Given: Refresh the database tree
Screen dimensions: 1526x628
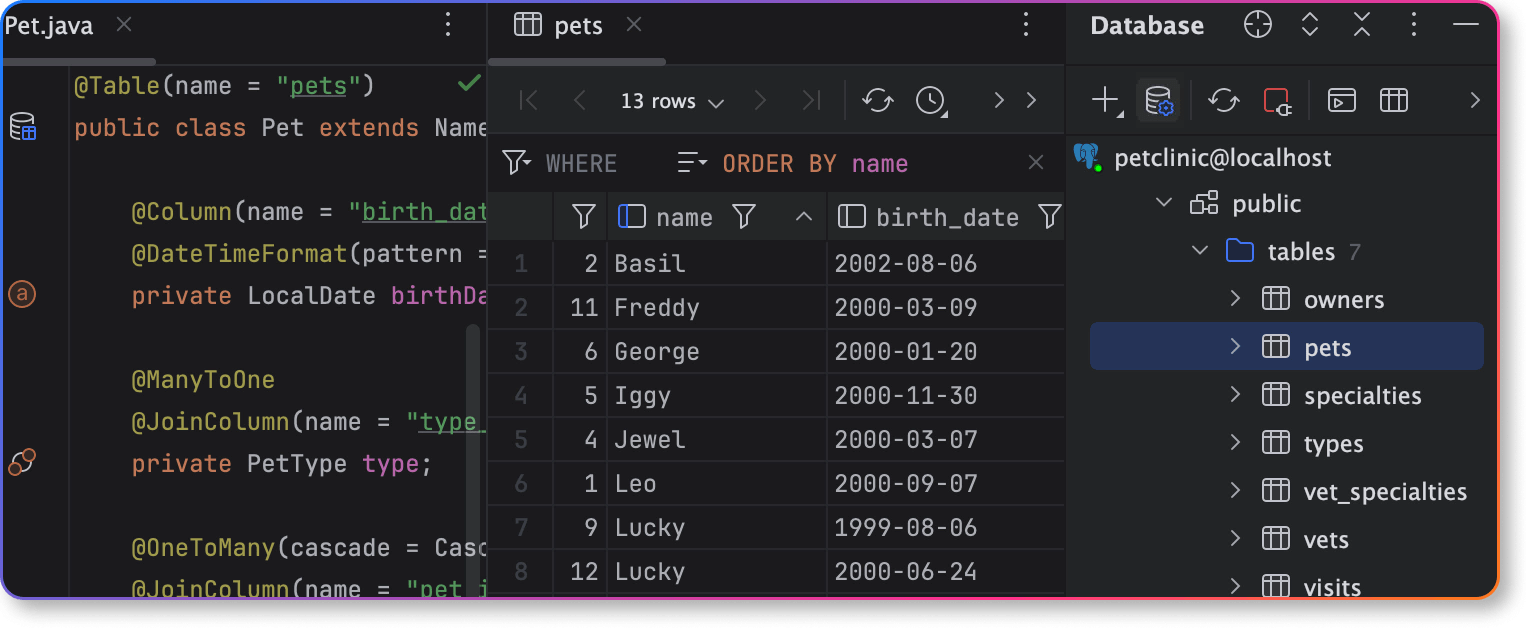Looking at the screenshot, I should point(1223,100).
